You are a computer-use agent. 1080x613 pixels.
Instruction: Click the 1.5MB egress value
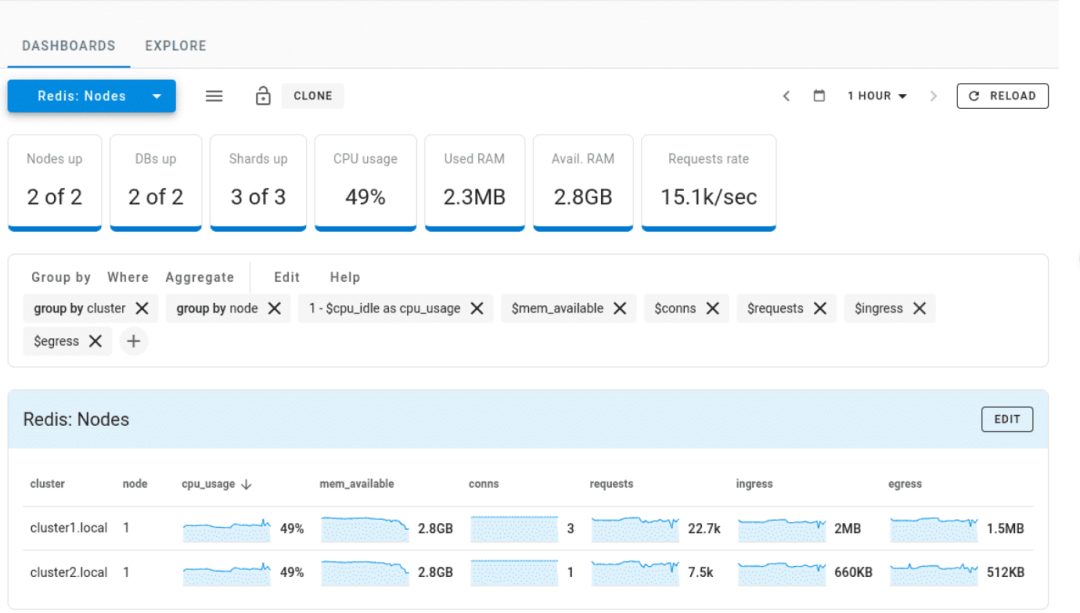point(1006,529)
